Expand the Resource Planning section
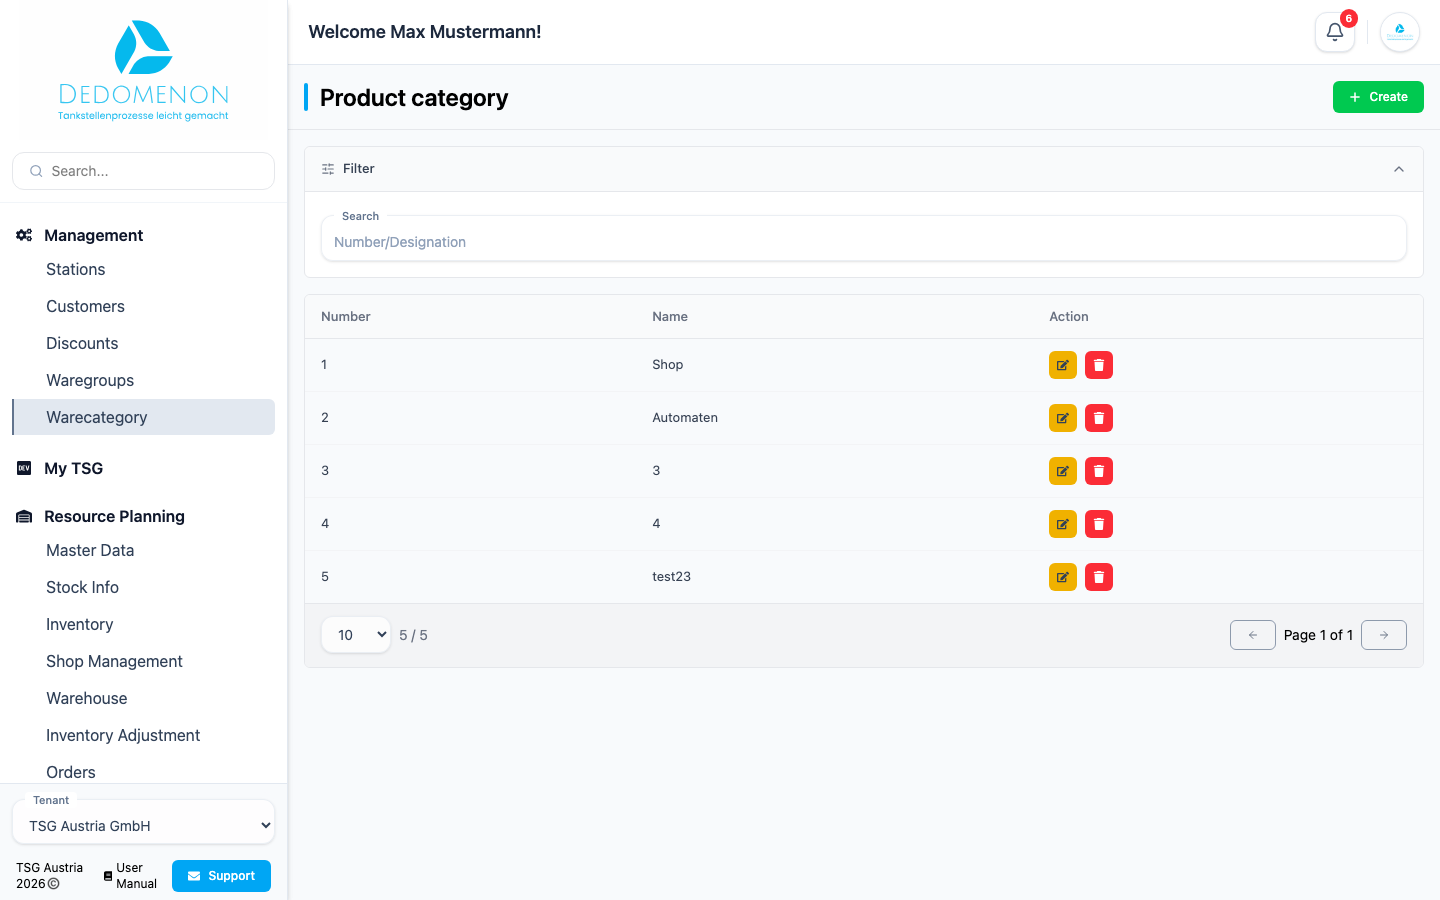 coord(114,516)
